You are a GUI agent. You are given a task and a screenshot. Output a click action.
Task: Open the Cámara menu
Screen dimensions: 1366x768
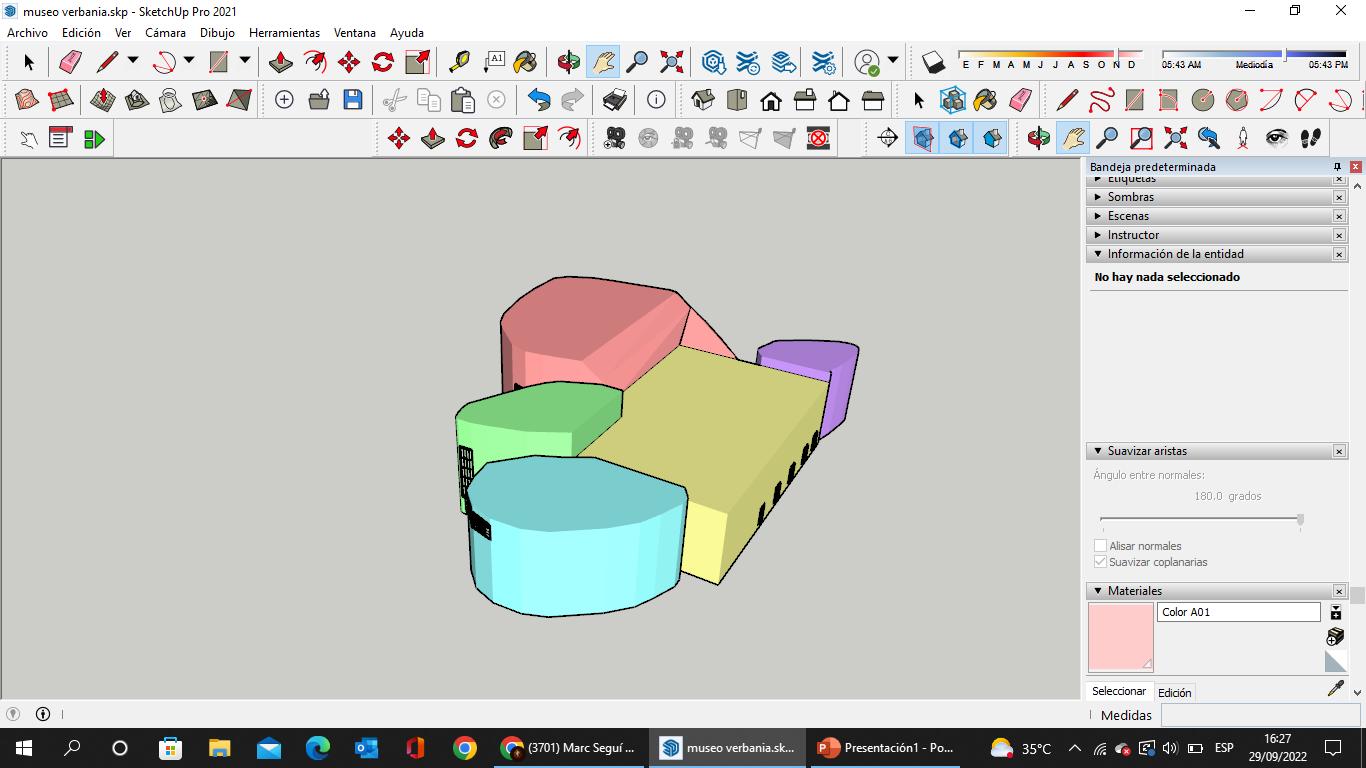(x=165, y=33)
